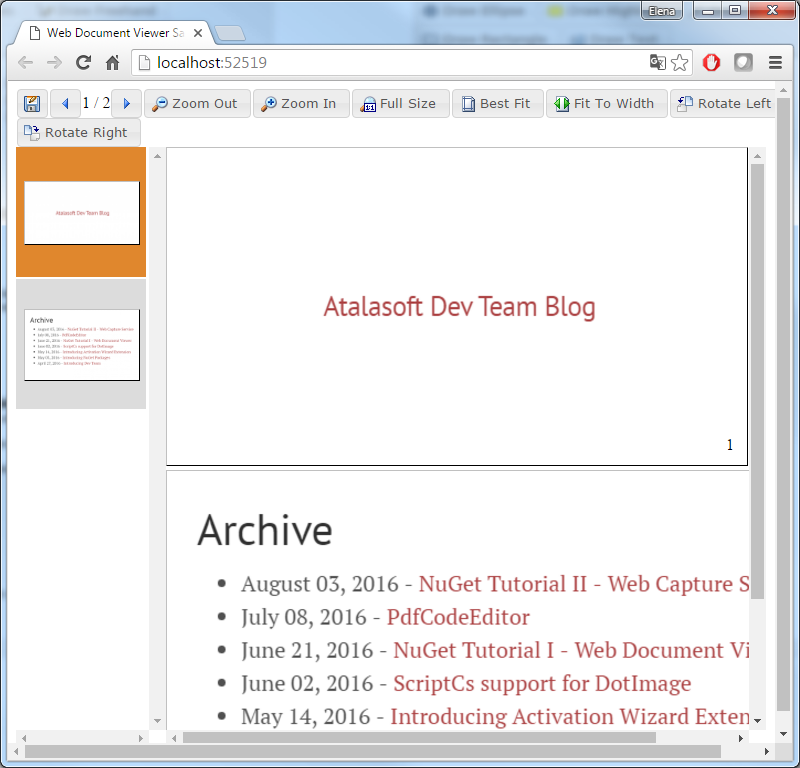The height and width of the screenshot is (768, 800).
Task: Rotate the page left
Action: 723,104
